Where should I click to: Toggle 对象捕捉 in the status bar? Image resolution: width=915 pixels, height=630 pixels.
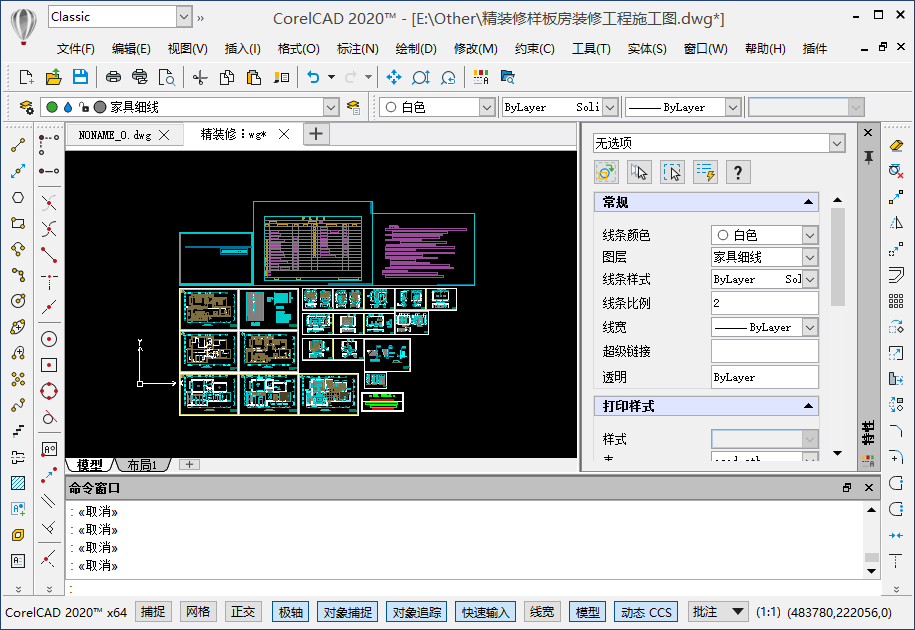347,612
